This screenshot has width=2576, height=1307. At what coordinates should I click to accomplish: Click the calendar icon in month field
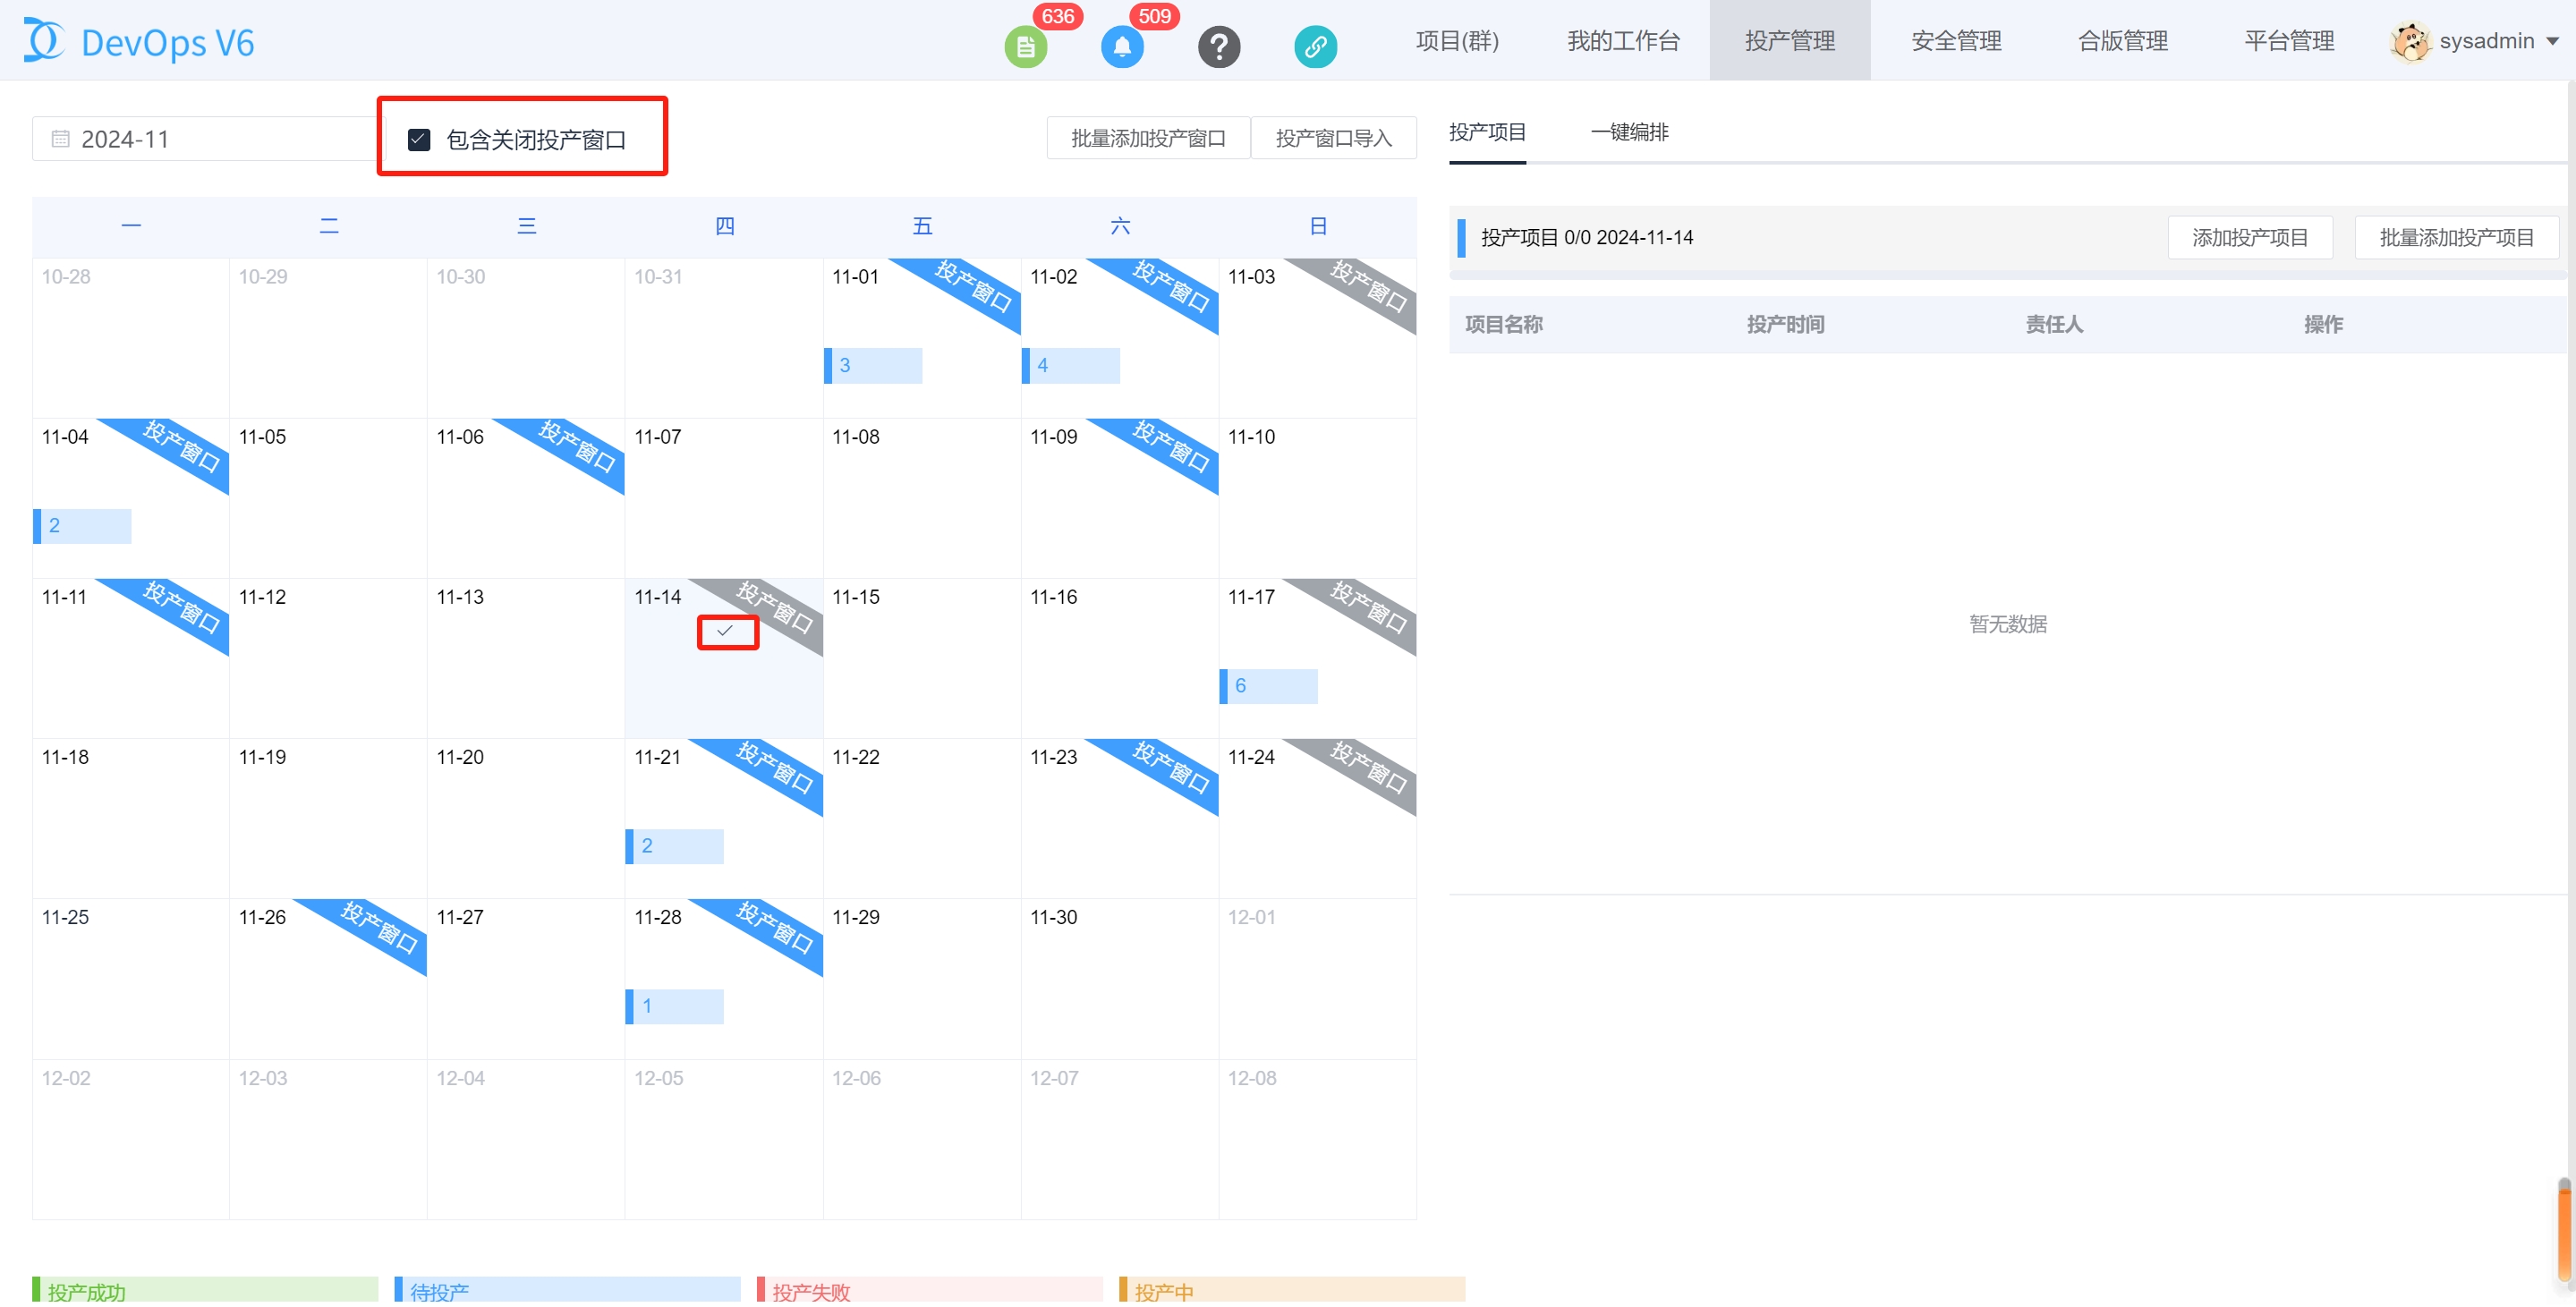[x=60, y=139]
